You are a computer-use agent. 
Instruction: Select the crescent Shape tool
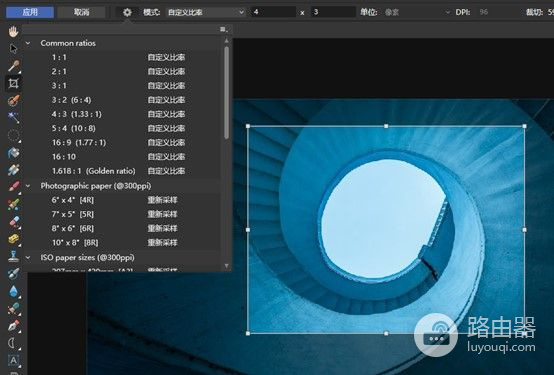(x=13, y=343)
